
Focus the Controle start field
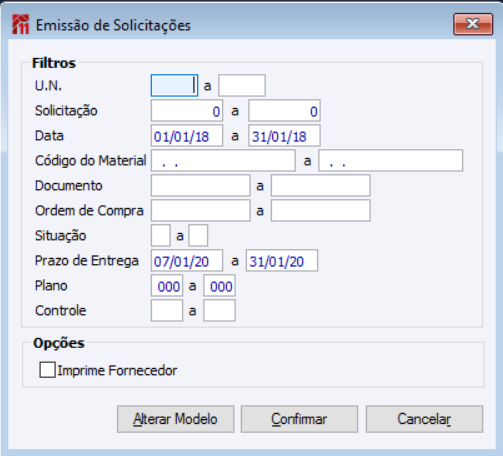pos(167,311)
